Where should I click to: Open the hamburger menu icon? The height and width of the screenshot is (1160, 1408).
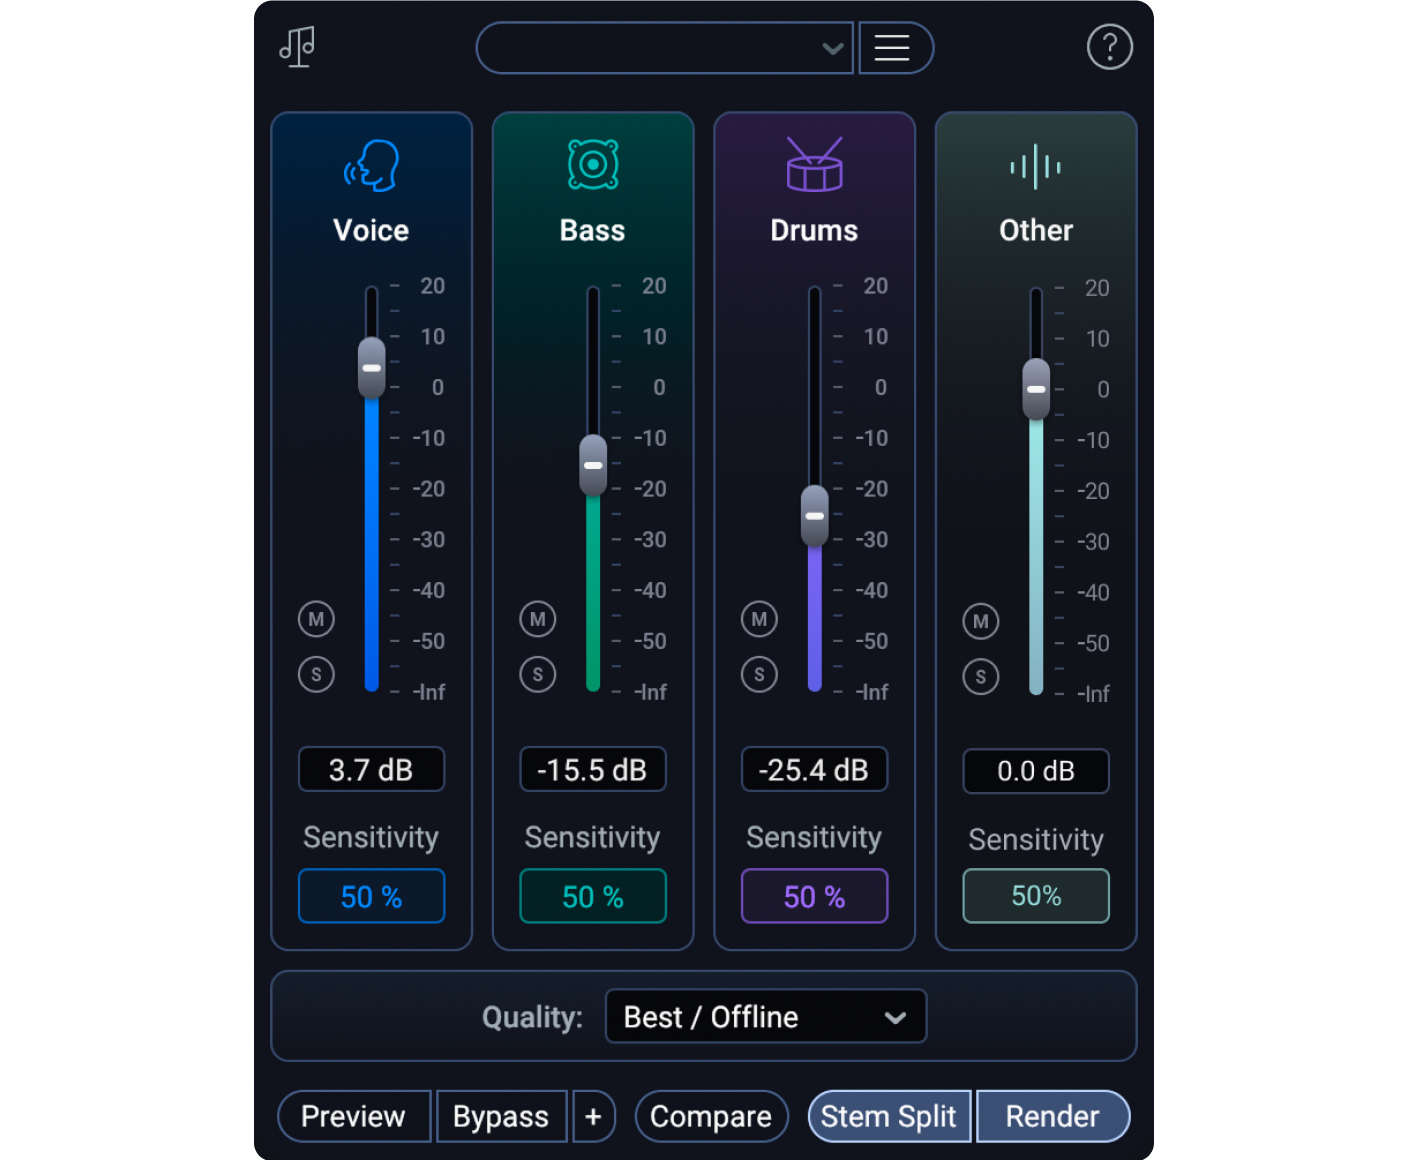click(x=895, y=47)
